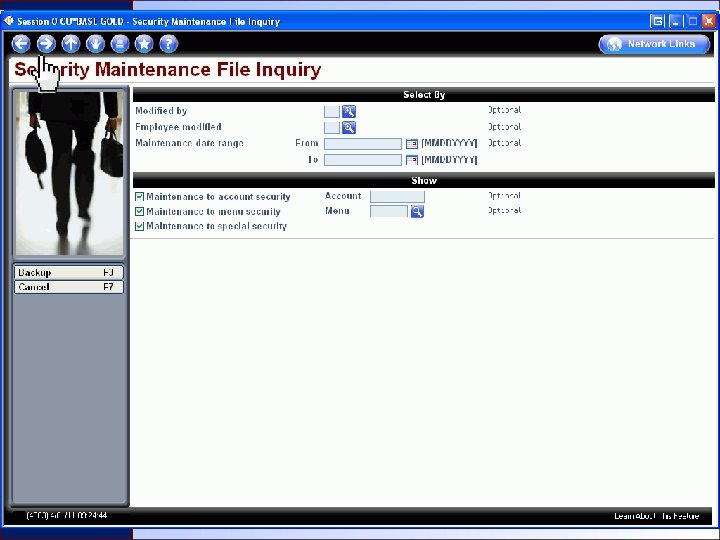Click the Account input field
This screenshot has width=720, height=540.
[x=397, y=197]
